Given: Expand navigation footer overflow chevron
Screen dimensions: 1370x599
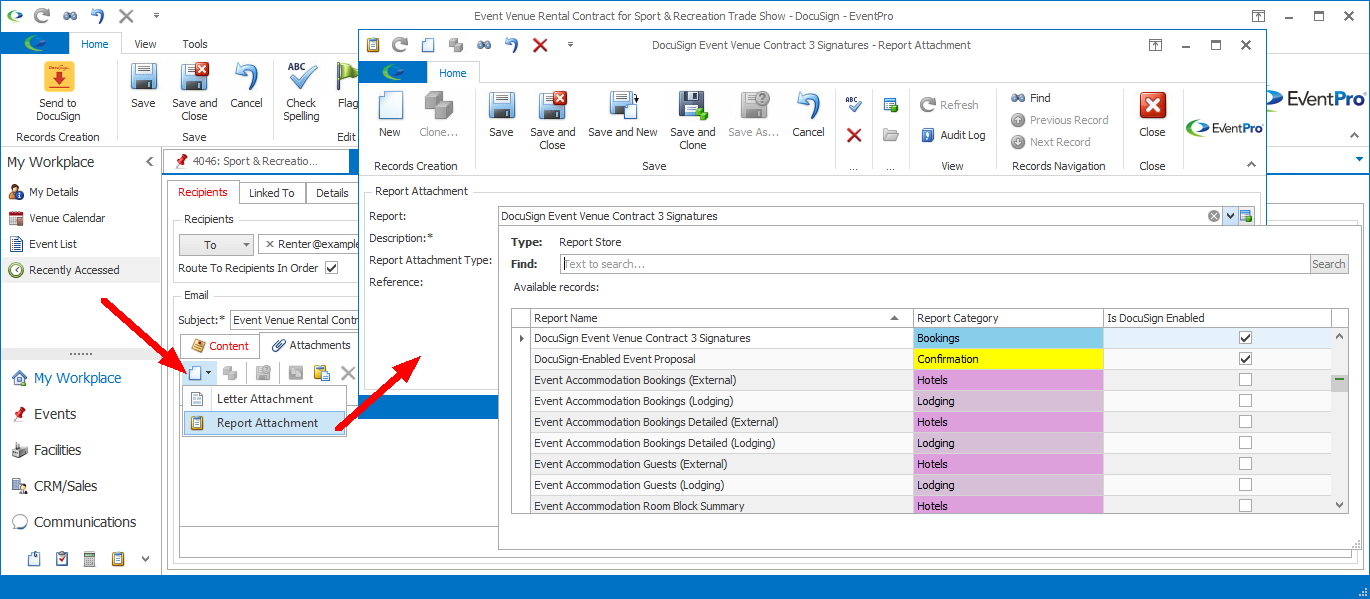Looking at the screenshot, I should coord(145,559).
